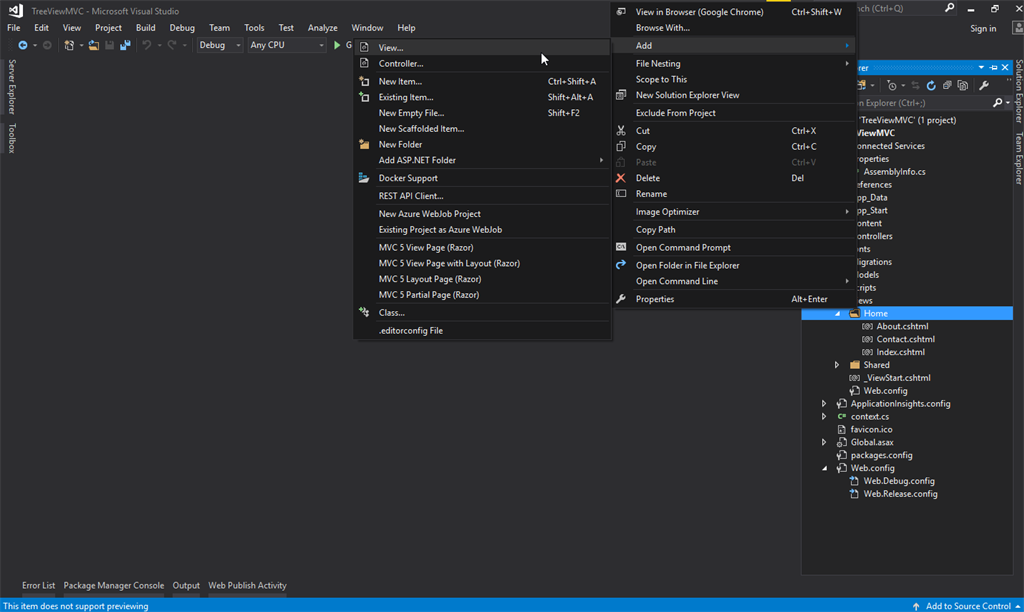
Task: Click the Pending Changes Filter clock icon
Action: [893, 86]
